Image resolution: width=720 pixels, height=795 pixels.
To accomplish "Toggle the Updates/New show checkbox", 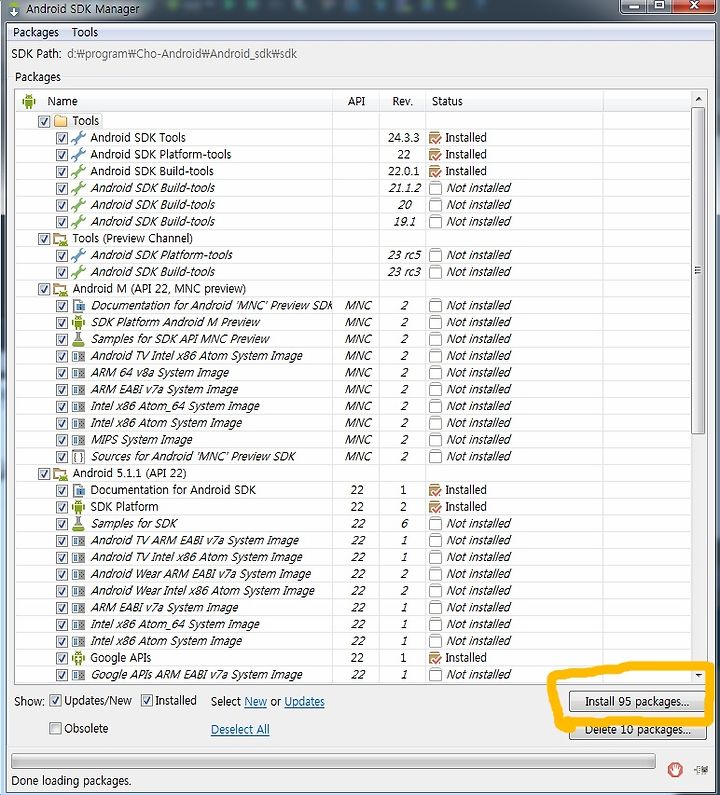I will 55,701.
